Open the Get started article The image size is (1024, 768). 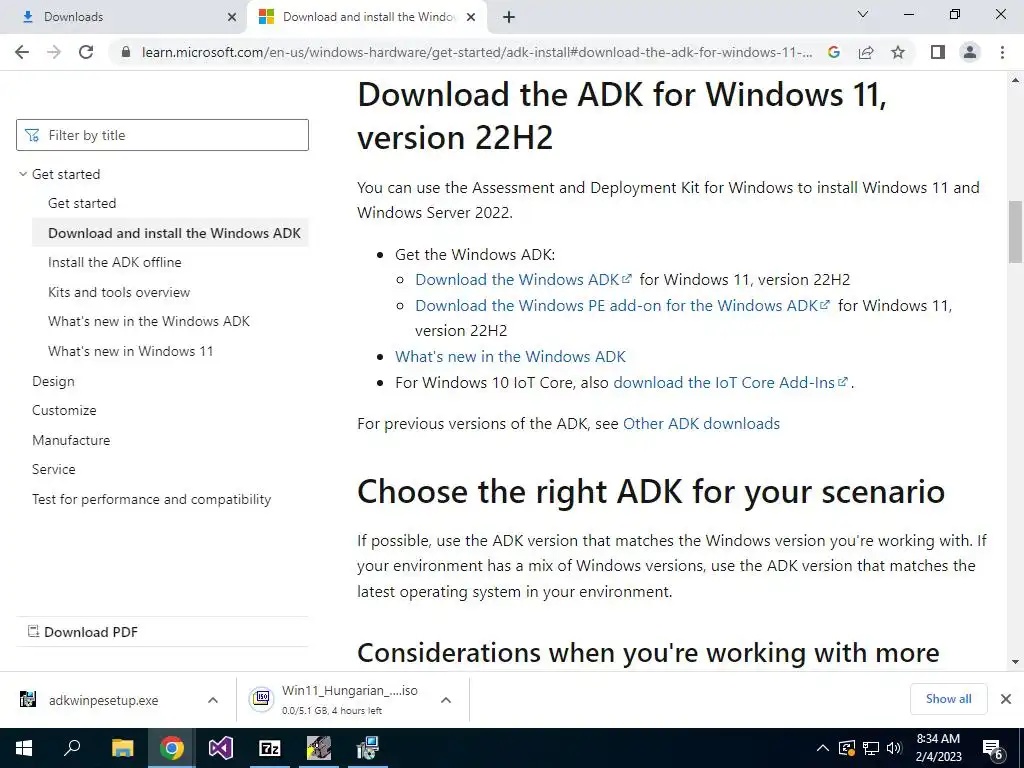[x=82, y=203]
